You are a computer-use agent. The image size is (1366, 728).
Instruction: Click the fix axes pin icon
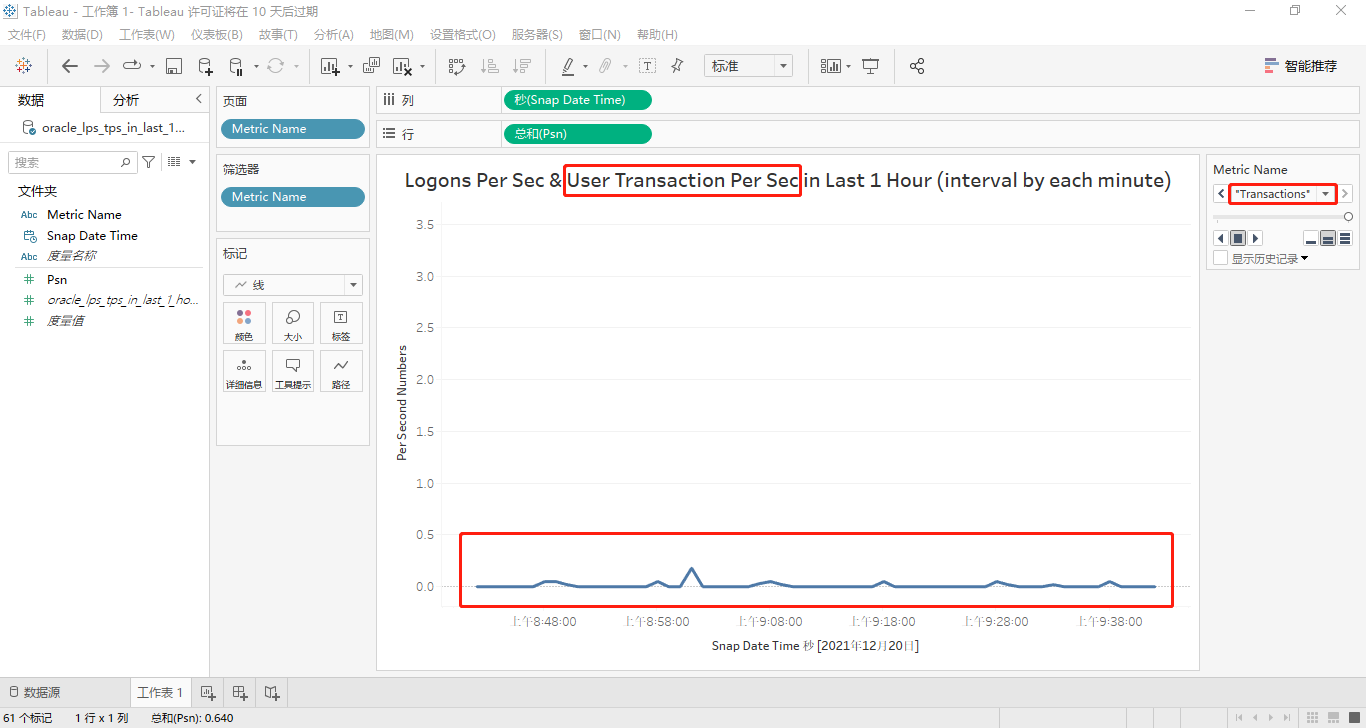677,66
